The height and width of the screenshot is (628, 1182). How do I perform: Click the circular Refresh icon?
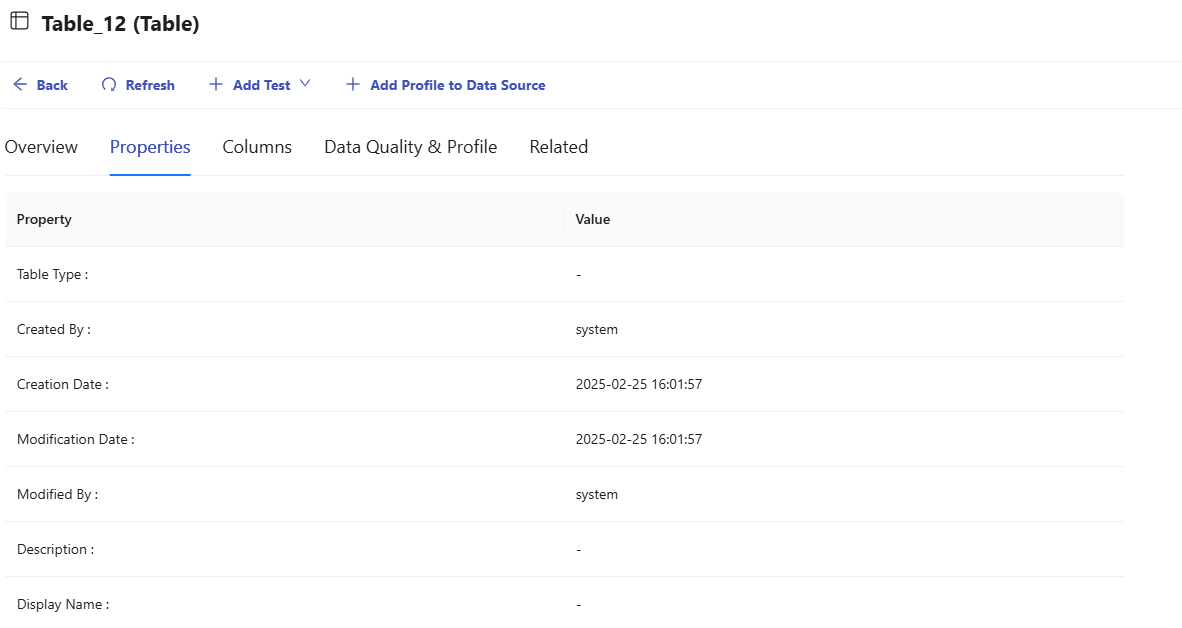pos(109,85)
